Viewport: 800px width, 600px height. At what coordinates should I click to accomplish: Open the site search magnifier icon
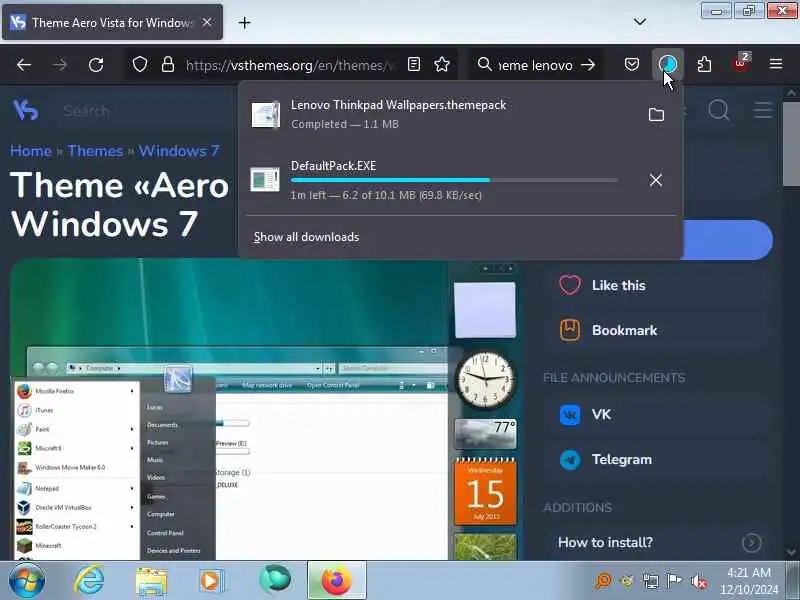tap(719, 110)
